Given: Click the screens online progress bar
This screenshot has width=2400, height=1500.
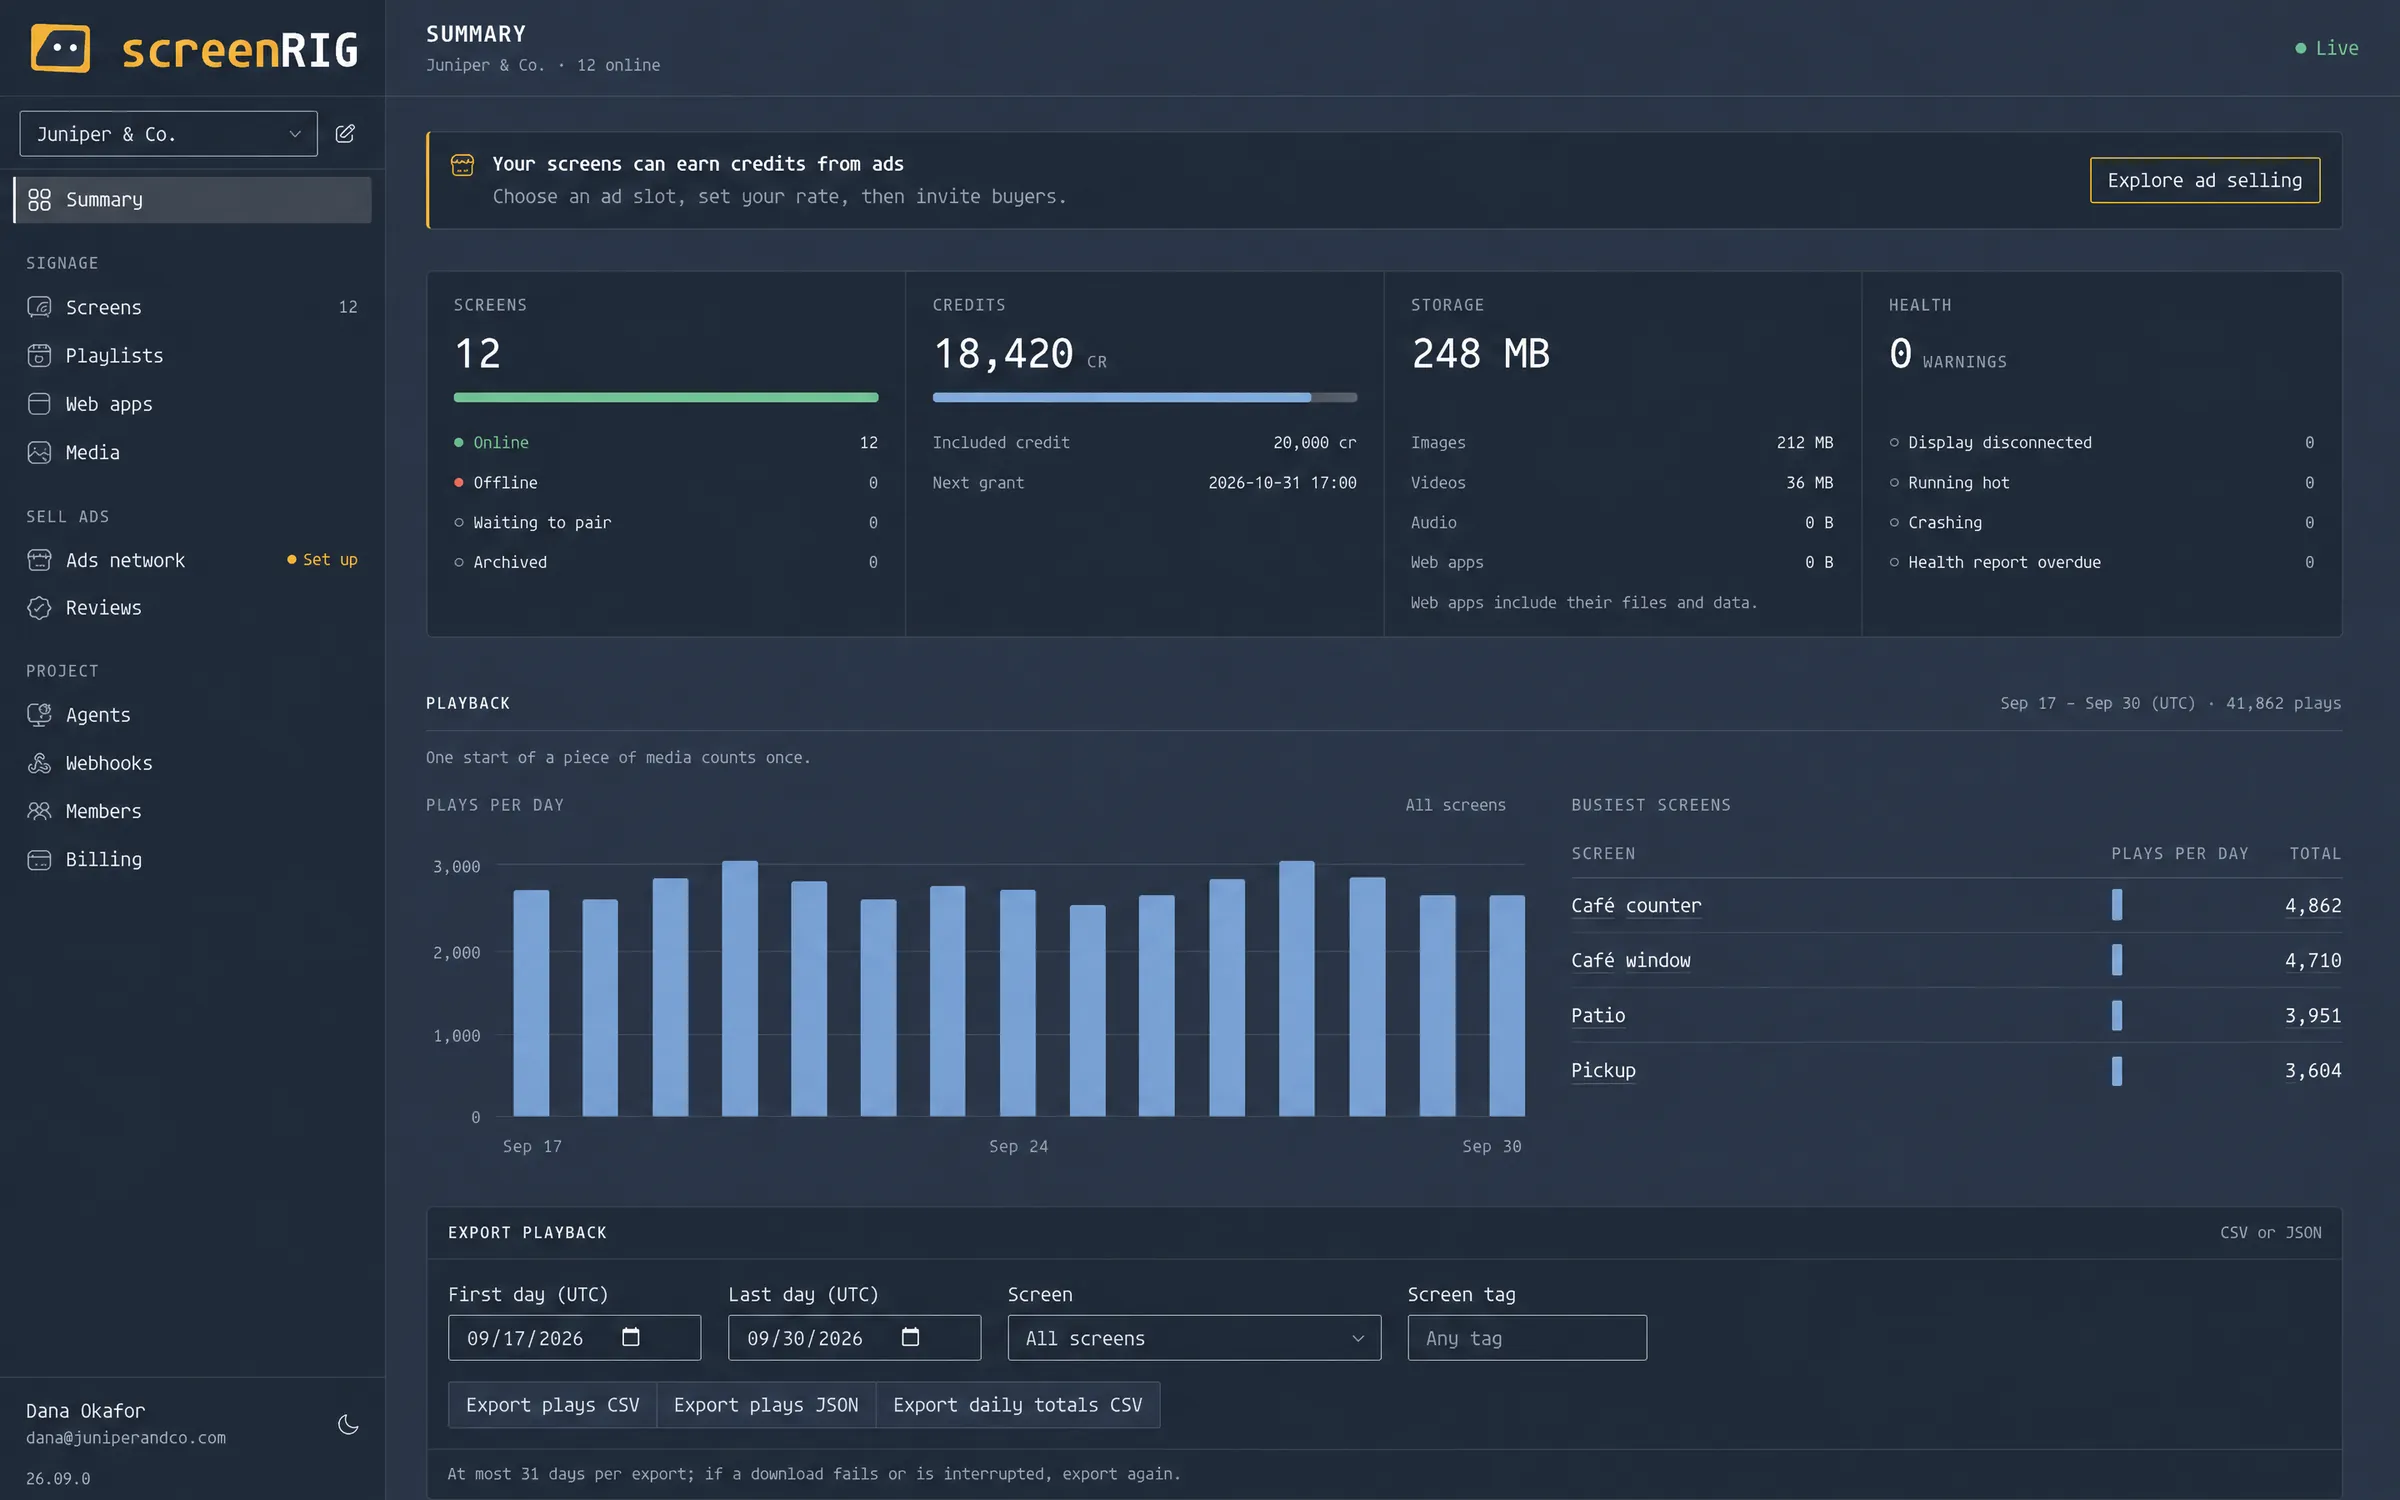Looking at the screenshot, I should [666, 397].
